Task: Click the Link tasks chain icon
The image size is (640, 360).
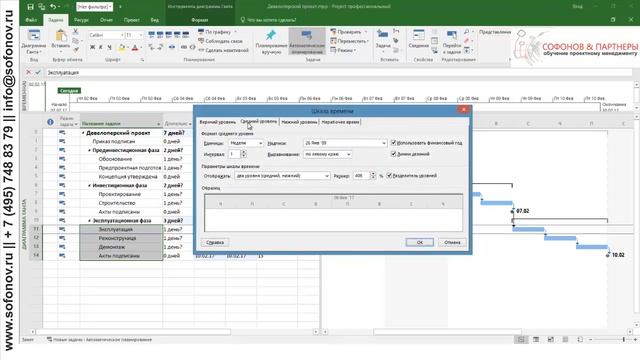Action: (x=184, y=47)
